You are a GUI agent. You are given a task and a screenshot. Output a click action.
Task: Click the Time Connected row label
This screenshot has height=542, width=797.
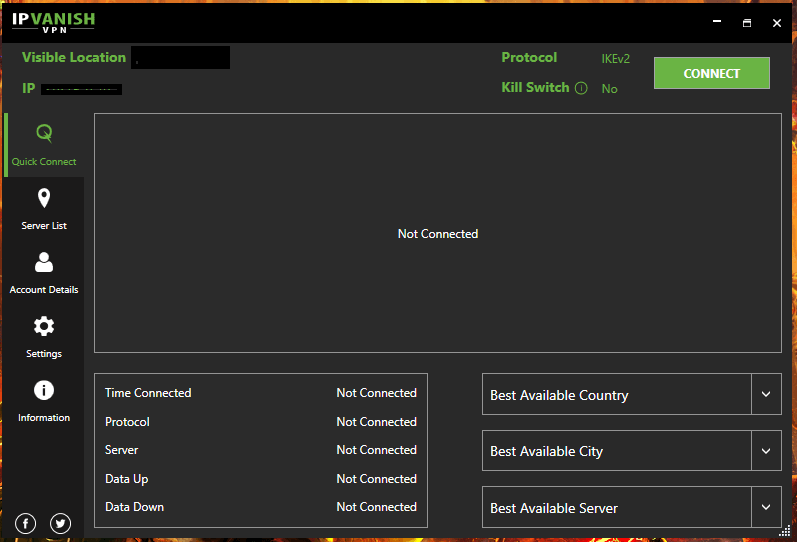pyautogui.click(x=148, y=393)
